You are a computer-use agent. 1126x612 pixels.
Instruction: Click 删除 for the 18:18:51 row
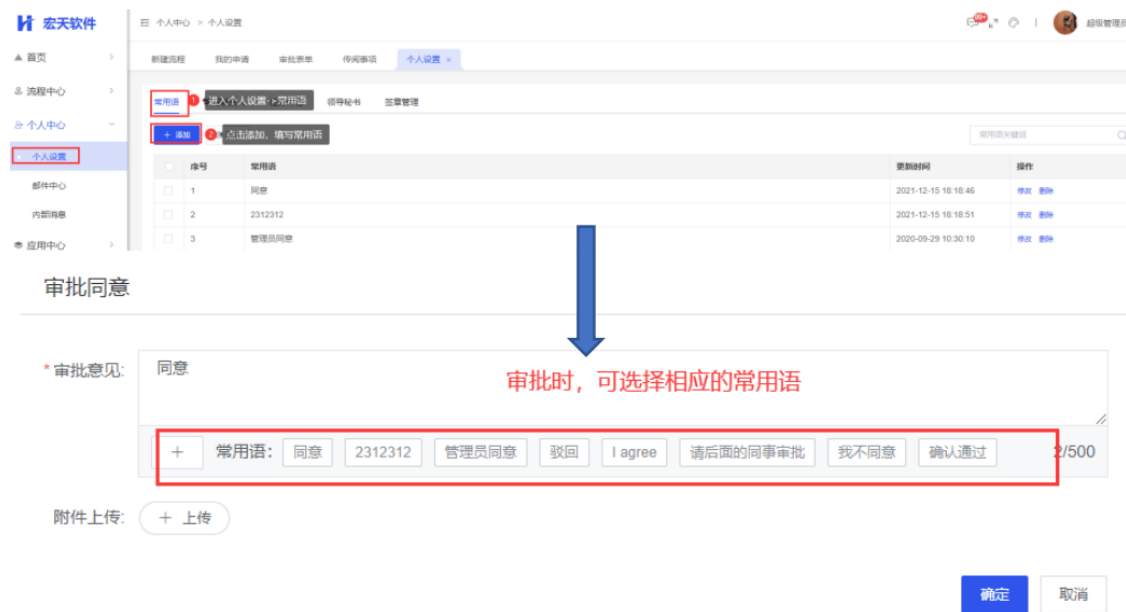(x=1046, y=215)
